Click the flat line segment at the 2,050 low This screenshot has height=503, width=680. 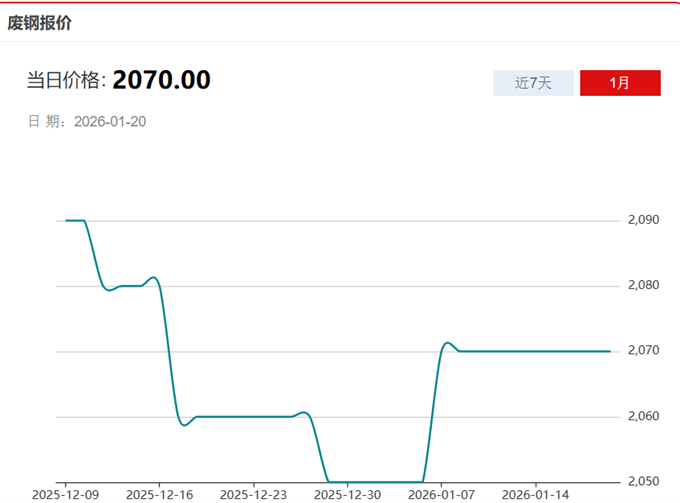pos(375,482)
